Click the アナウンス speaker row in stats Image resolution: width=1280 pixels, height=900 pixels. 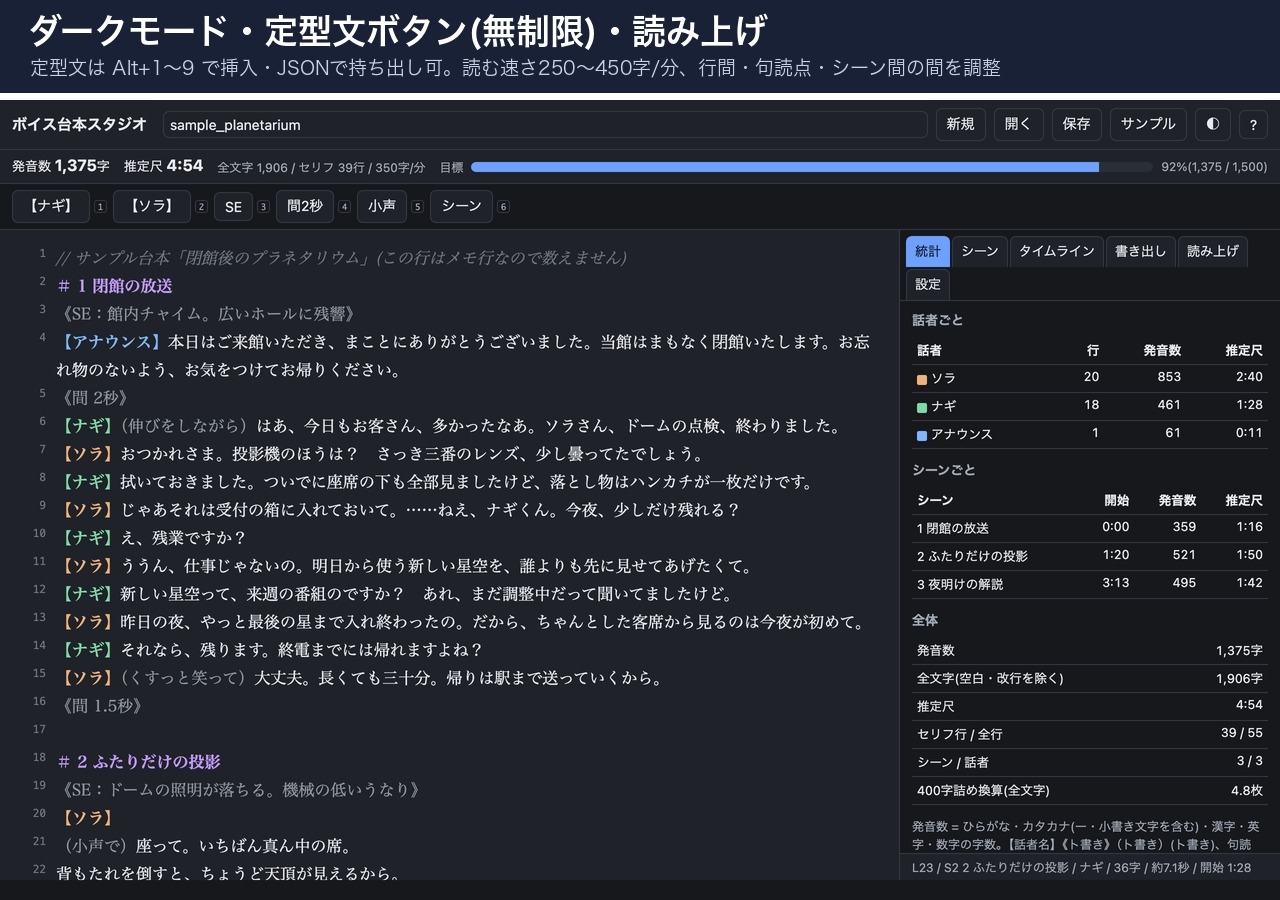1090,434
